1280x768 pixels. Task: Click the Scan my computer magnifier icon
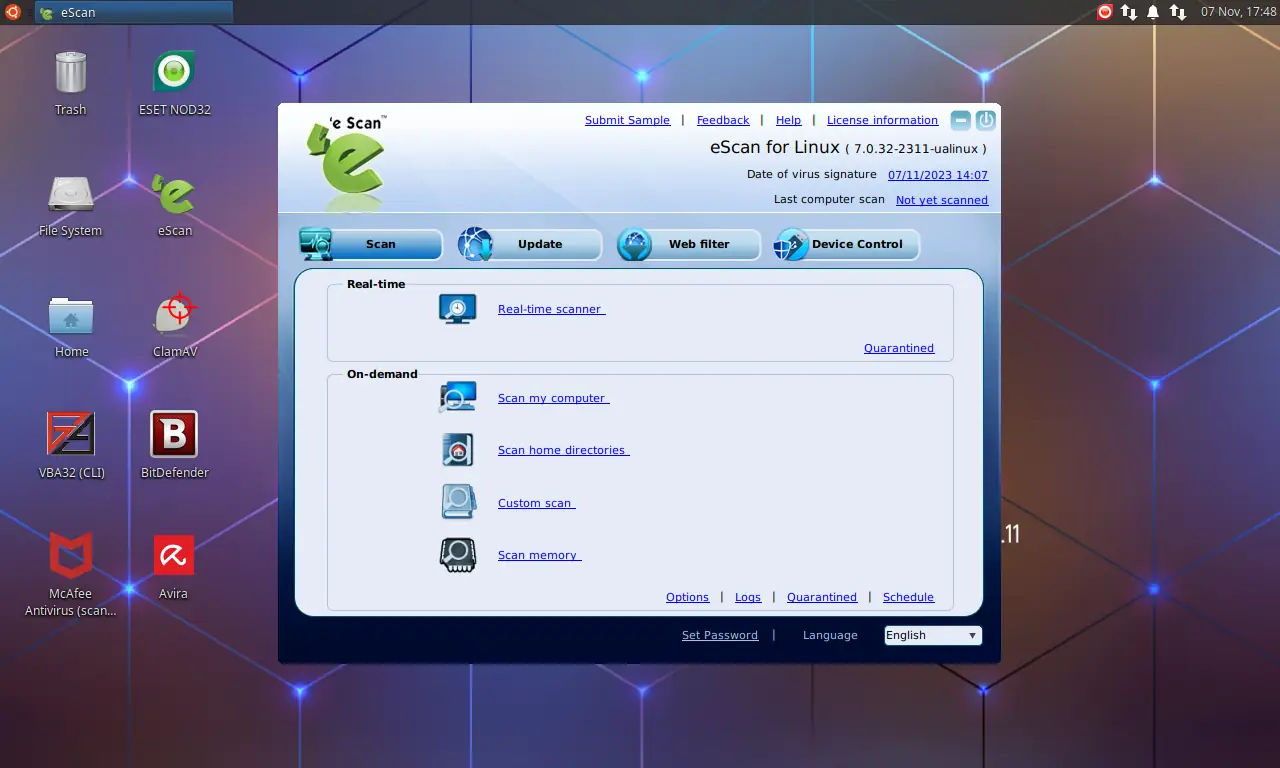[457, 396]
